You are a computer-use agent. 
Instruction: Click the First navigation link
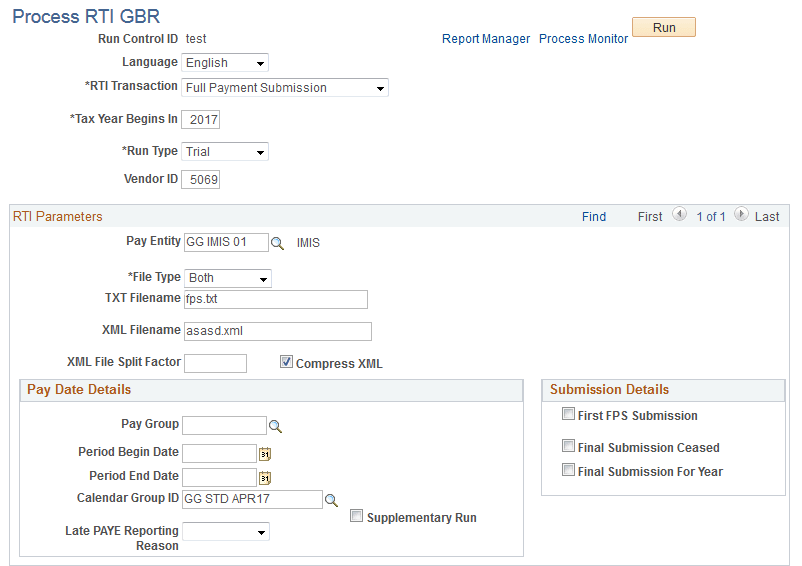point(650,217)
